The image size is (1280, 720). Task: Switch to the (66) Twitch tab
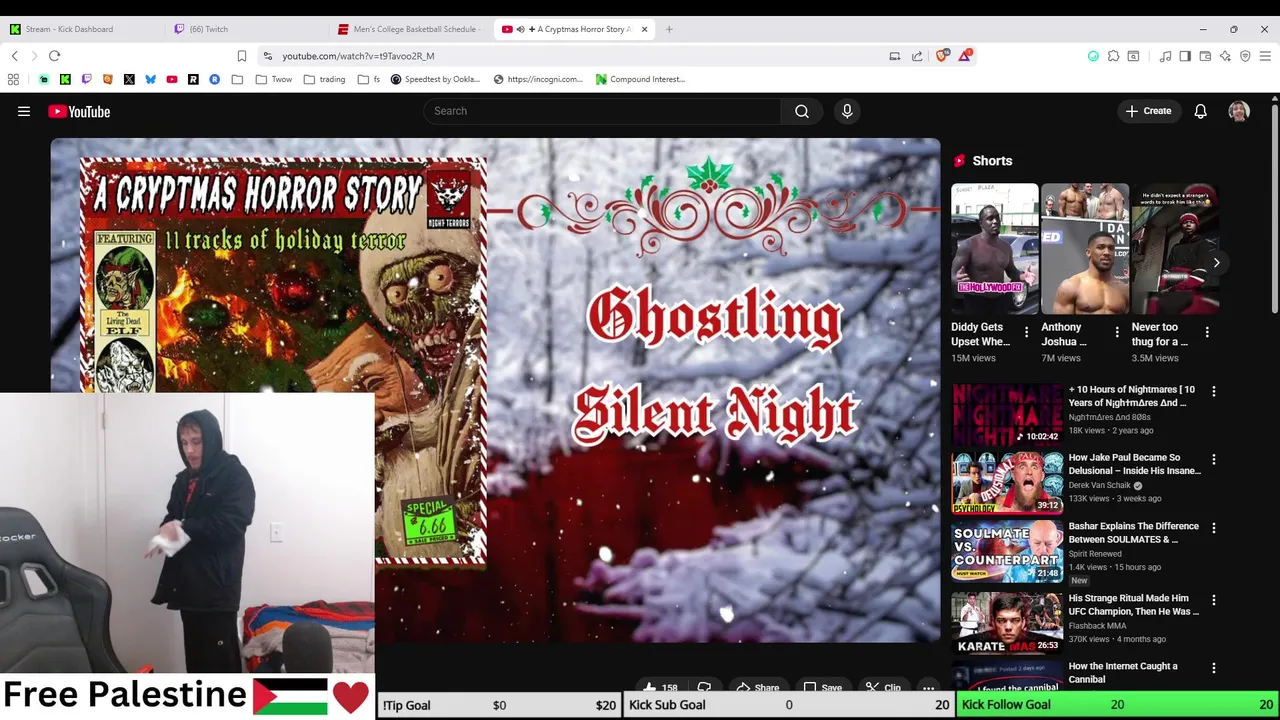point(246,29)
